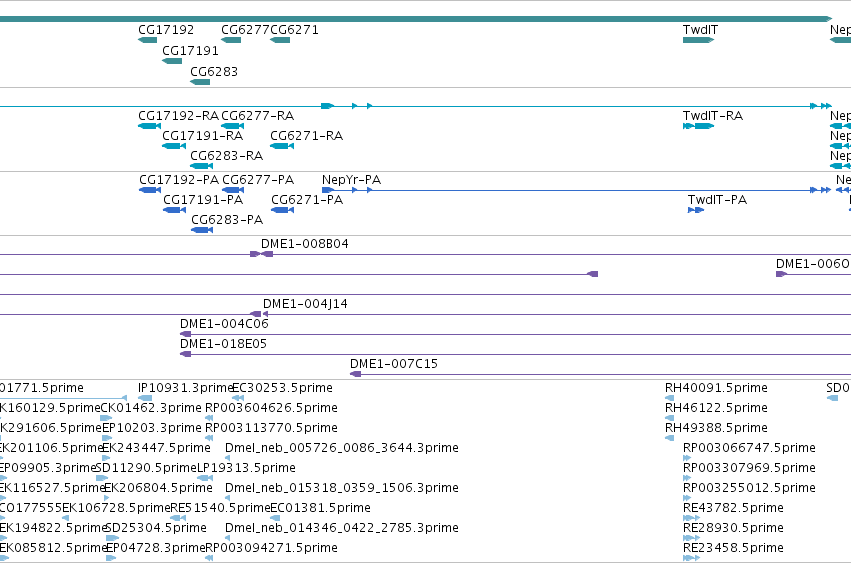Open EST RP003307969.5prime

tap(749, 469)
